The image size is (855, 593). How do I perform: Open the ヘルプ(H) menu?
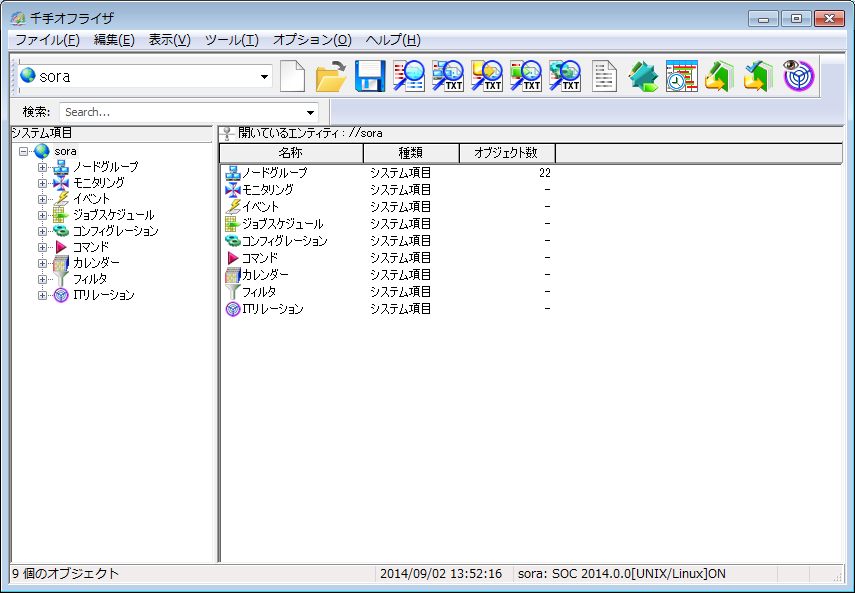(393, 40)
